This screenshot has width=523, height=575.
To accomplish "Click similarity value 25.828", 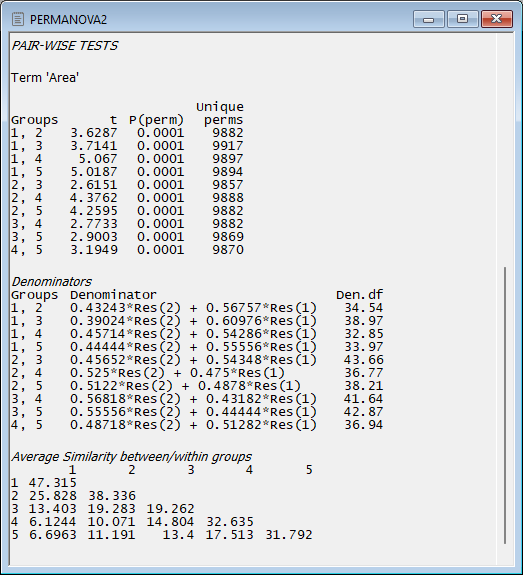I will [x=53, y=496].
